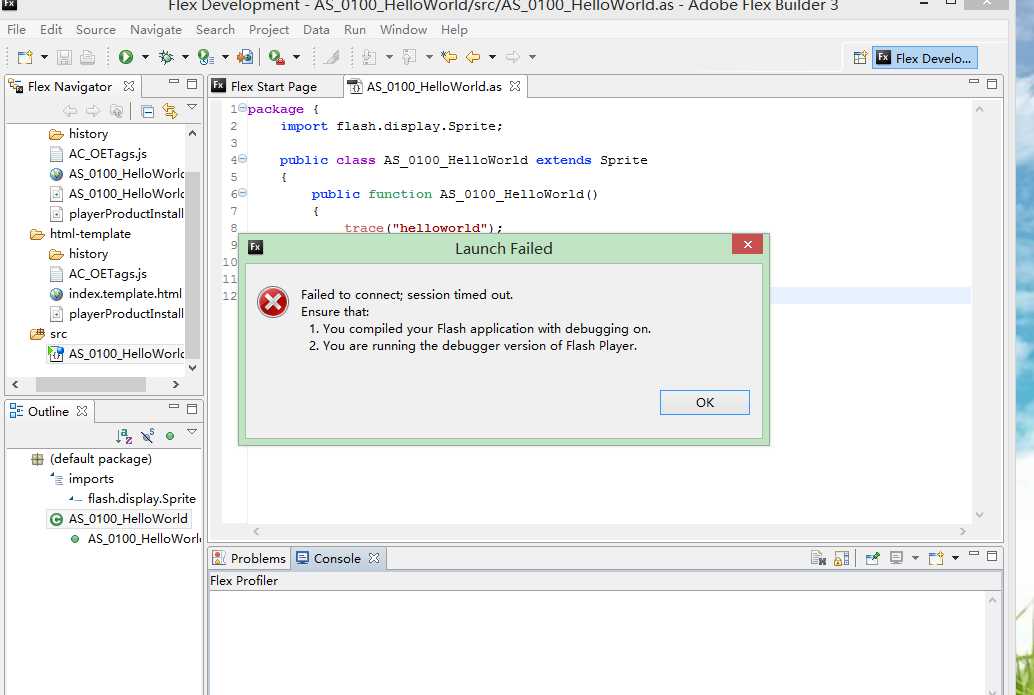This screenshot has height=695, width=1034.
Task: Toggle Hide Non-Public Members green dot in Outline
Action: (170, 436)
